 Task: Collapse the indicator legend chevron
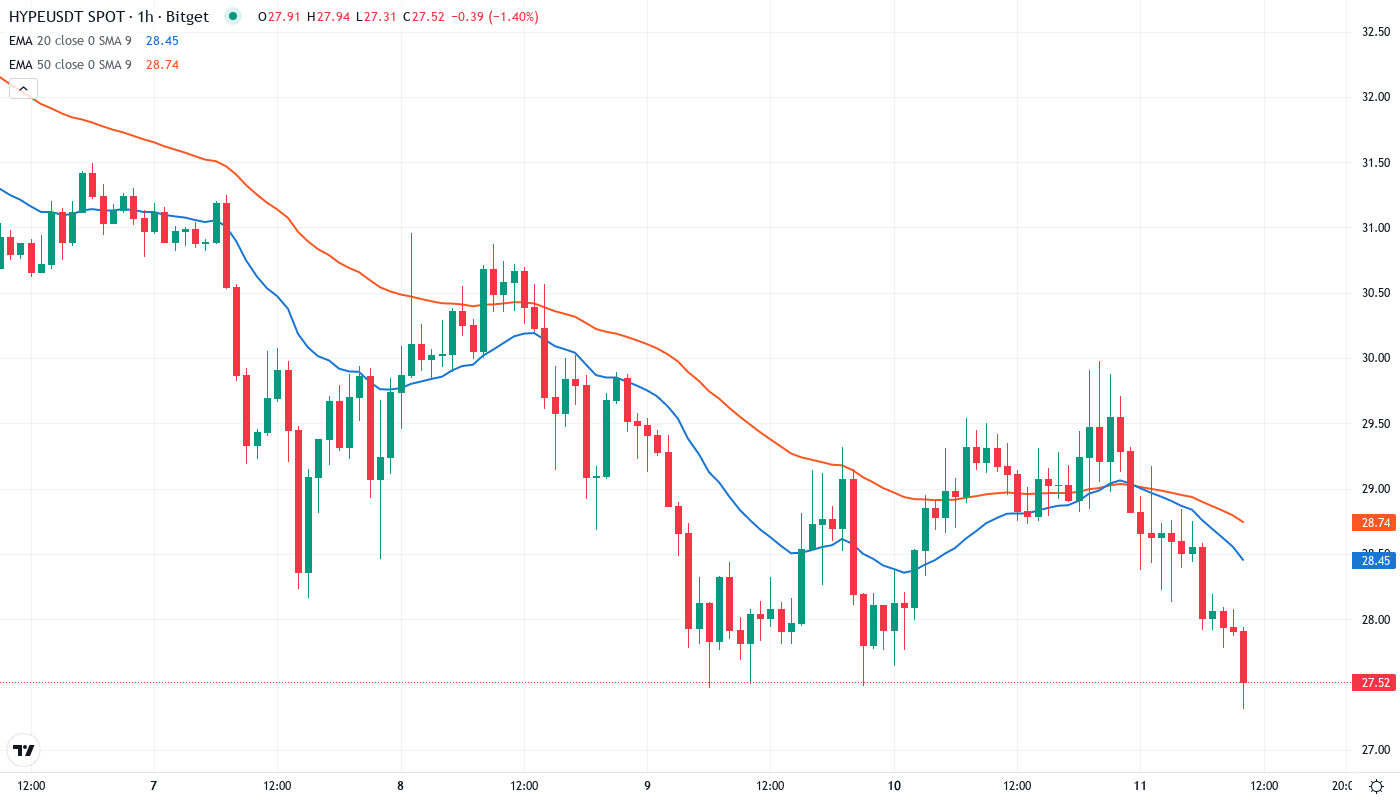pyautogui.click(x=23, y=89)
